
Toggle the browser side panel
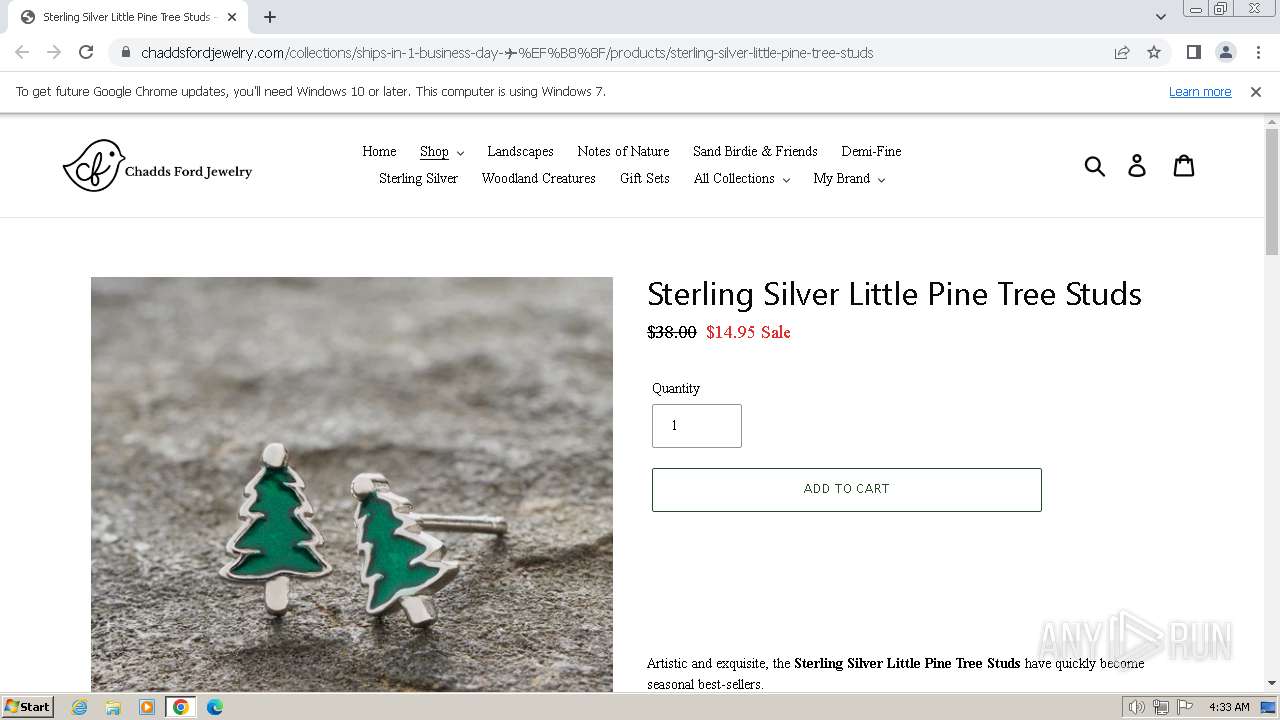tap(1193, 53)
